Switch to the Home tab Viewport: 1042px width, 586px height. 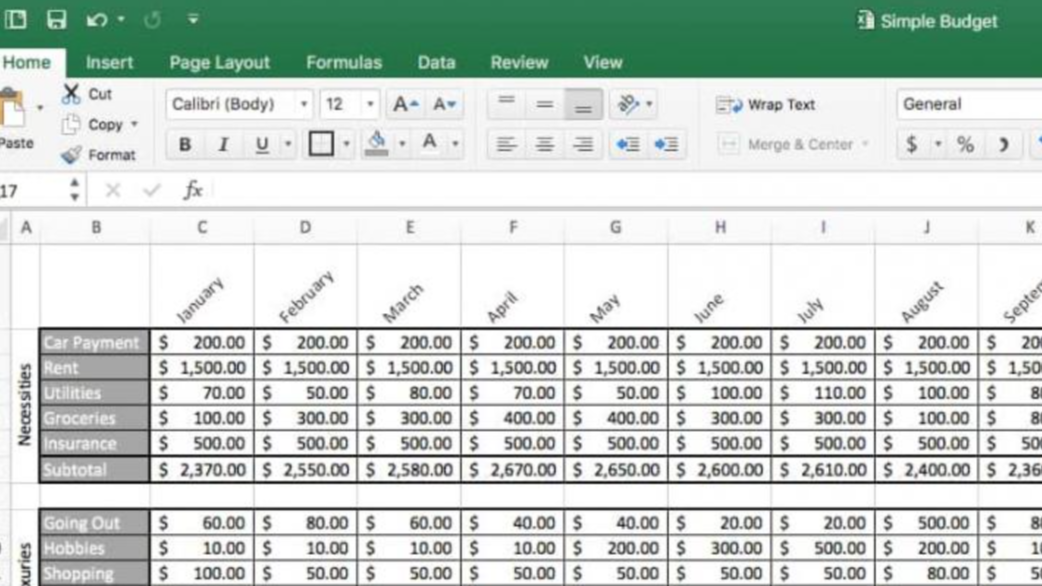(27, 62)
